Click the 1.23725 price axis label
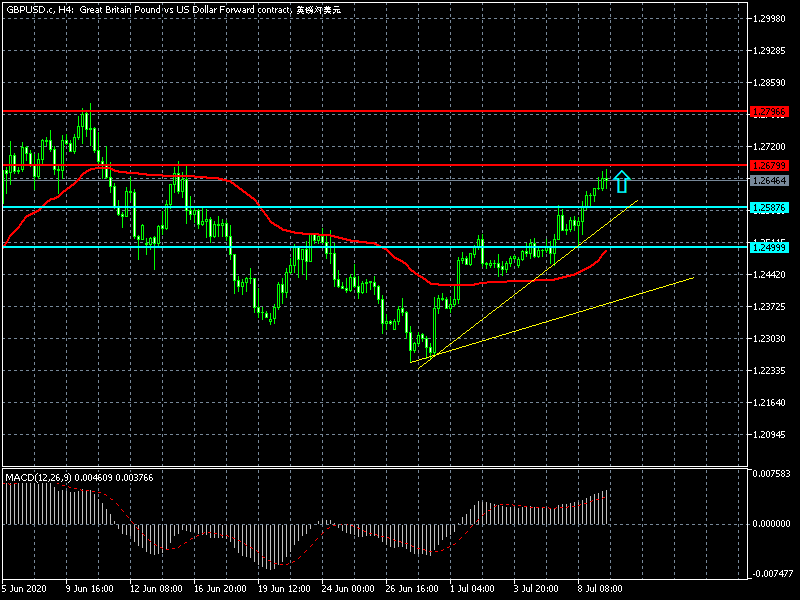Viewport: 800px width, 600px height. pos(769,306)
